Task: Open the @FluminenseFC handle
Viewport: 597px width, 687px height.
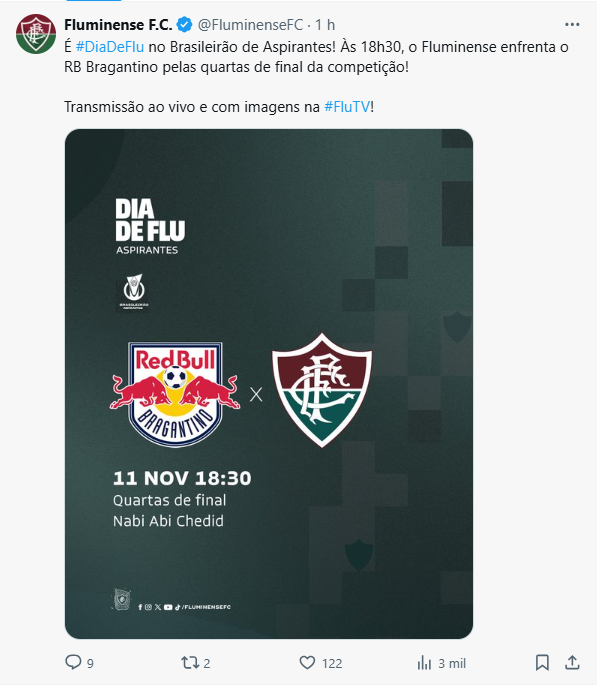Action: tap(250, 25)
